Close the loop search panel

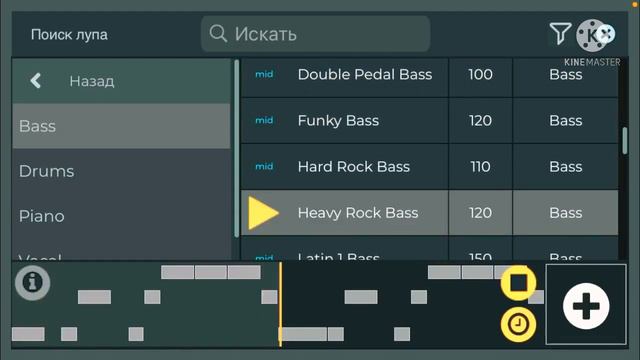click(x=605, y=33)
